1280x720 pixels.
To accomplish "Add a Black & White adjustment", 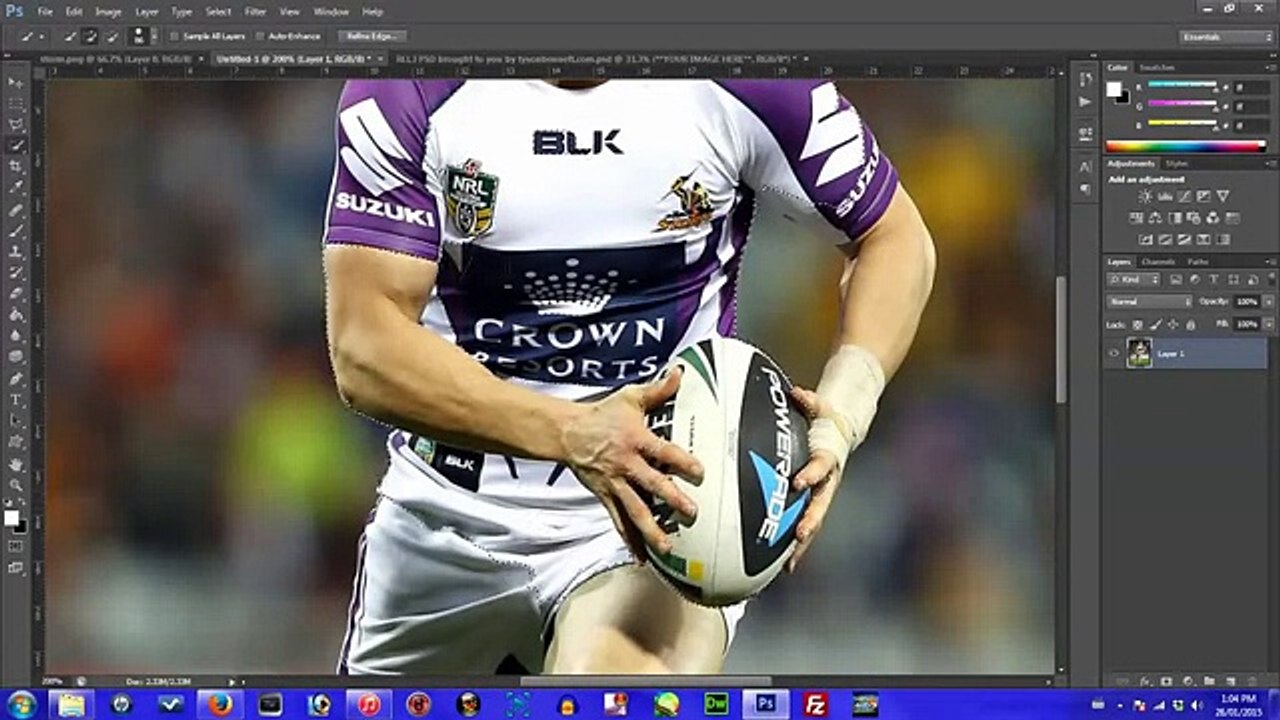I will [1174, 218].
